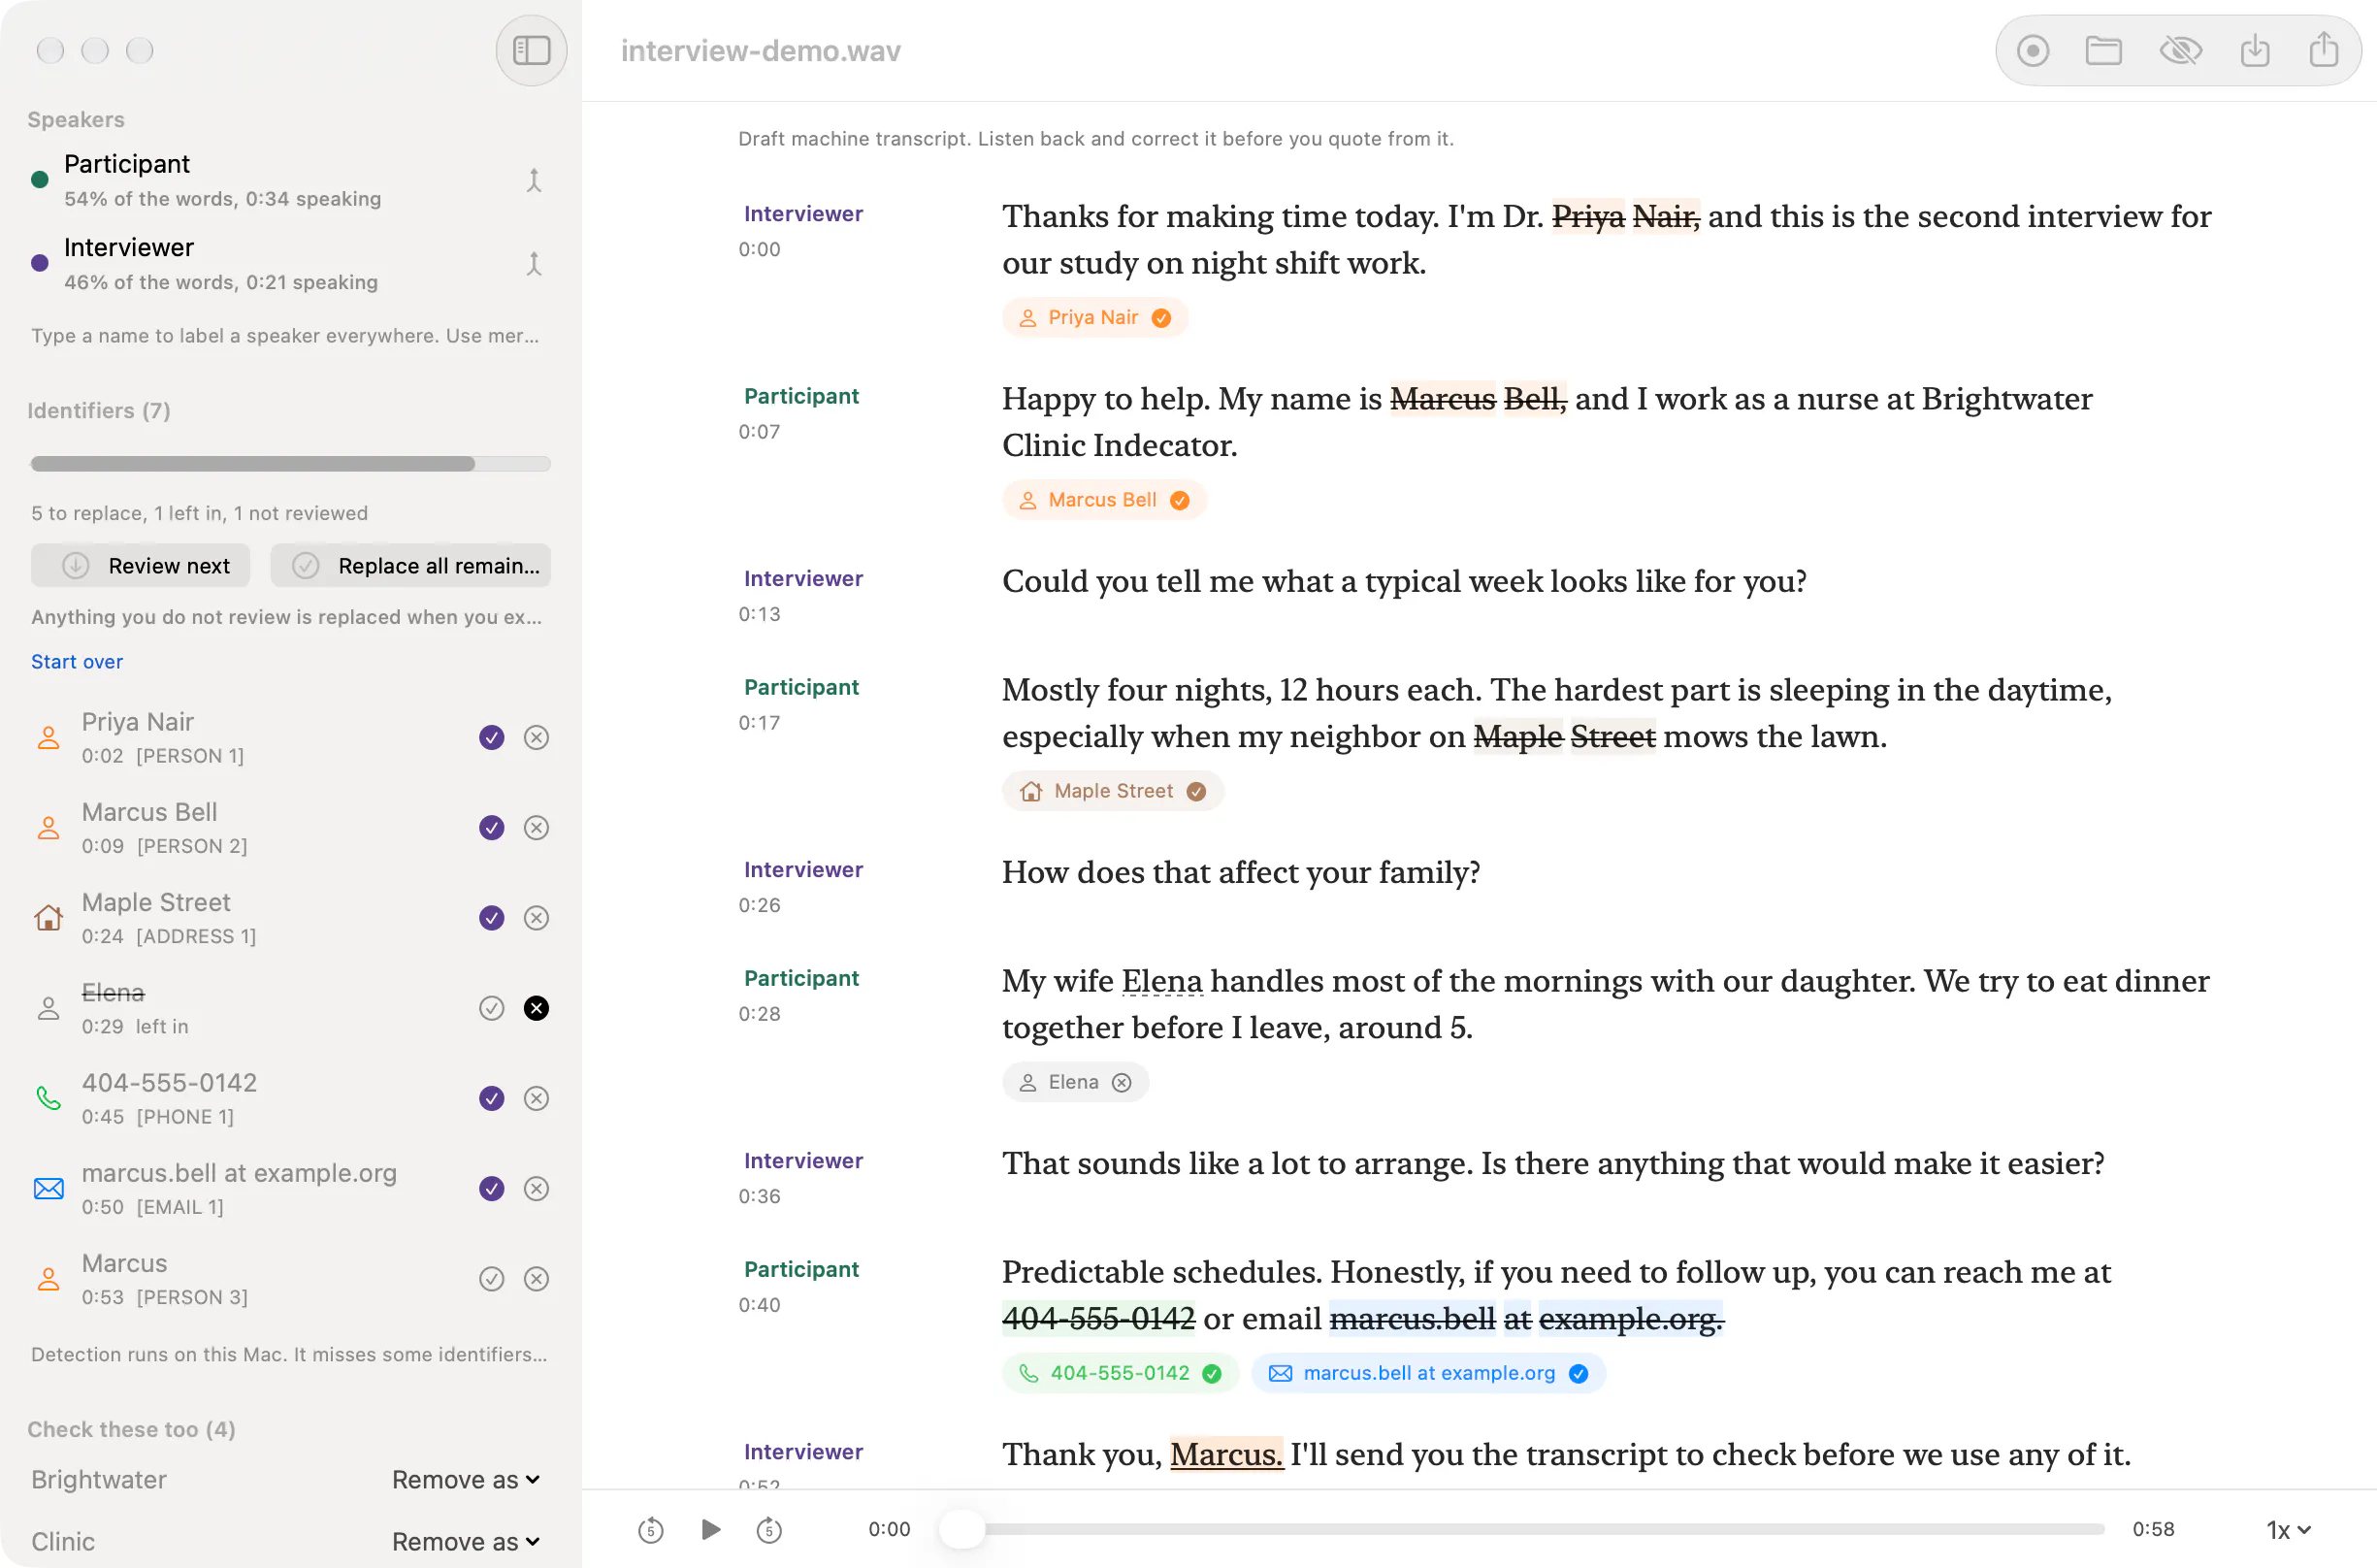Select Participant speaker name in sidebar

click(127, 163)
